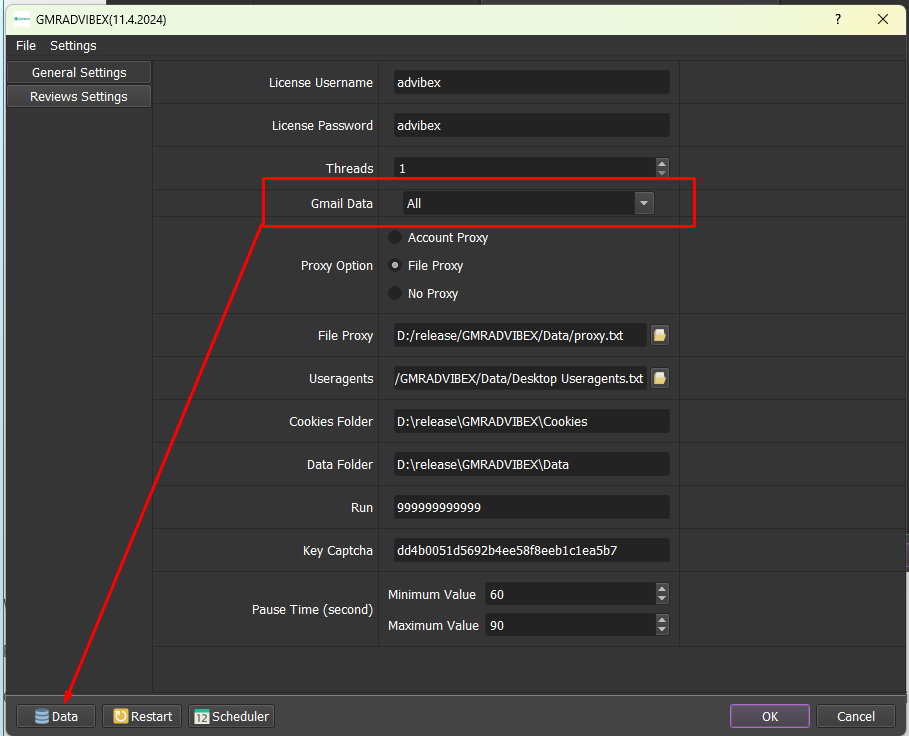
Task: Browse for the File Proxy path
Action: pos(660,336)
